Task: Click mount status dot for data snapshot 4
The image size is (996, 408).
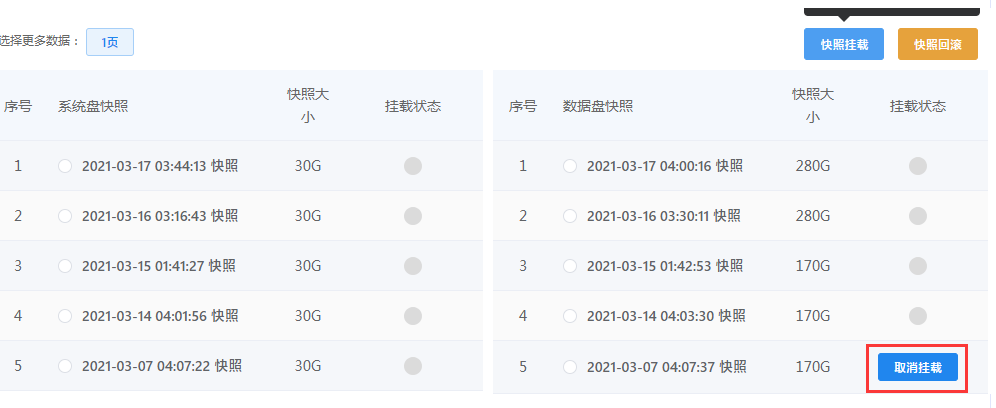Action: point(918,316)
